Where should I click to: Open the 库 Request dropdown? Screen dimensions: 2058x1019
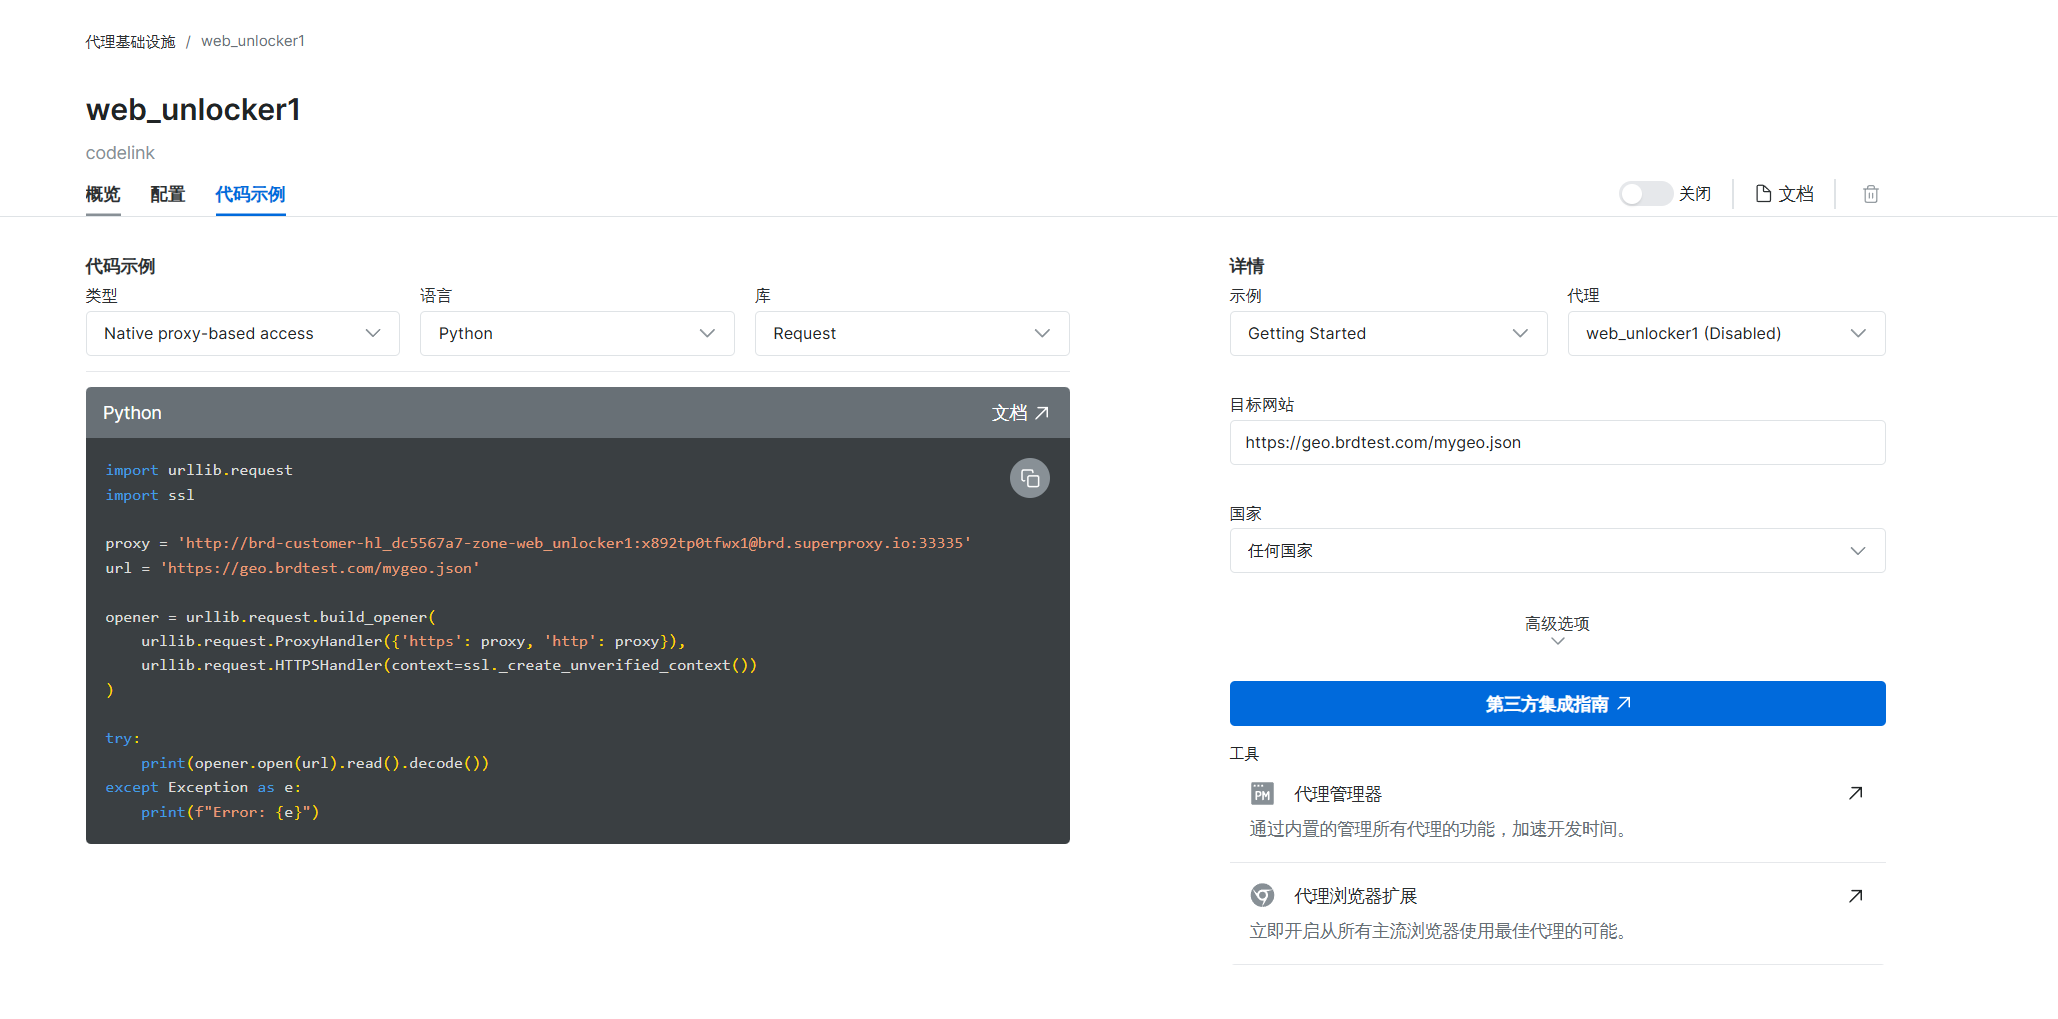click(x=912, y=334)
